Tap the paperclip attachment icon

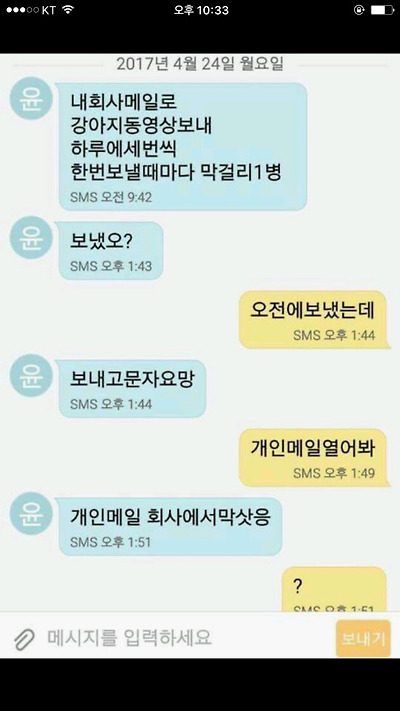pos(24,639)
